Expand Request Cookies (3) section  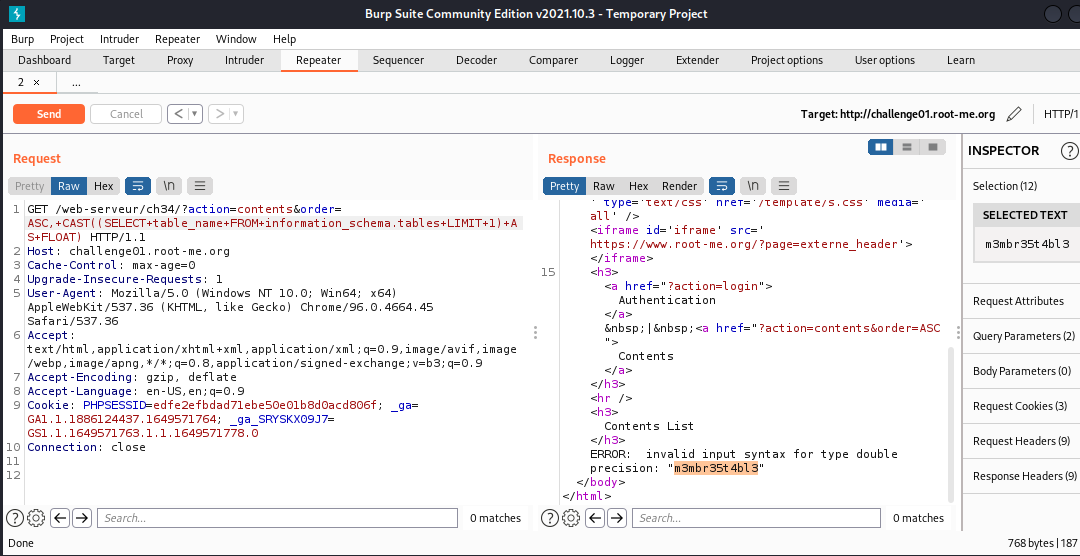point(1021,406)
